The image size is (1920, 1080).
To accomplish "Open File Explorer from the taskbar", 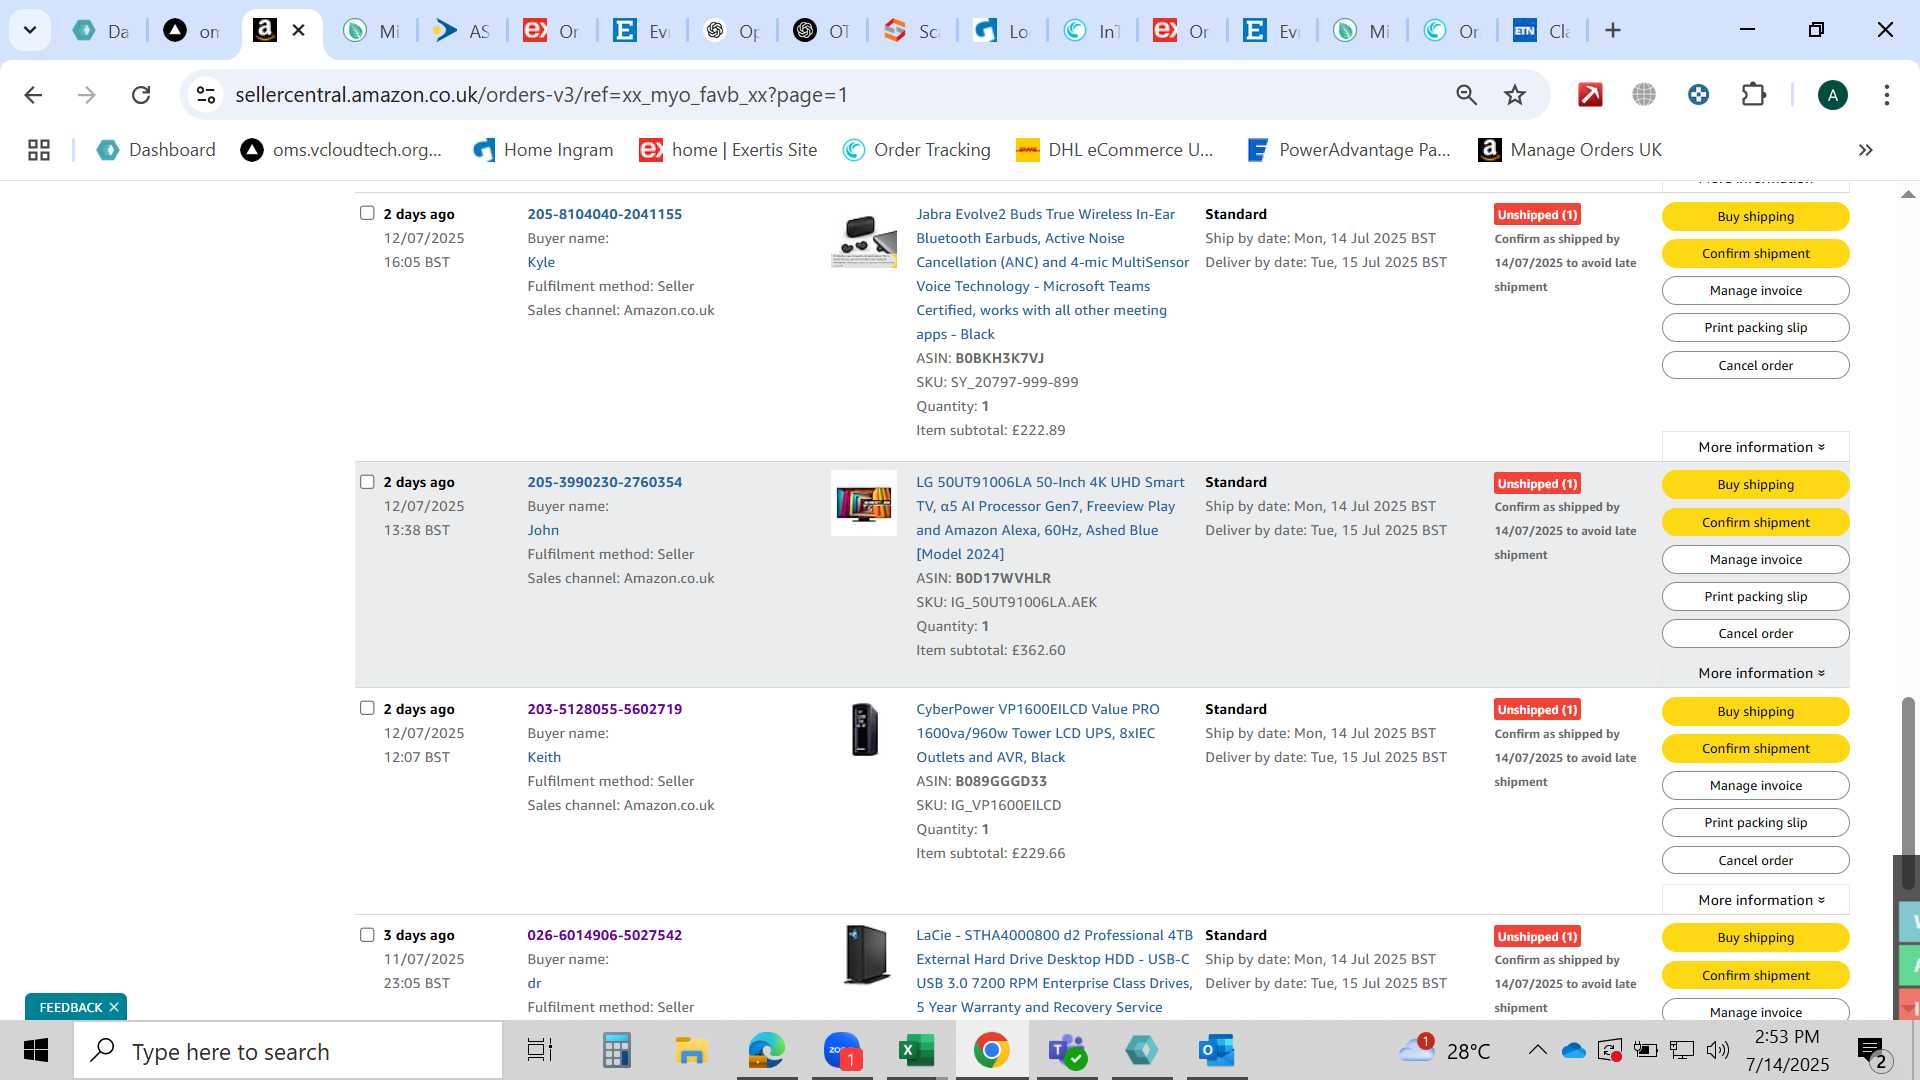I will [691, 1051].
